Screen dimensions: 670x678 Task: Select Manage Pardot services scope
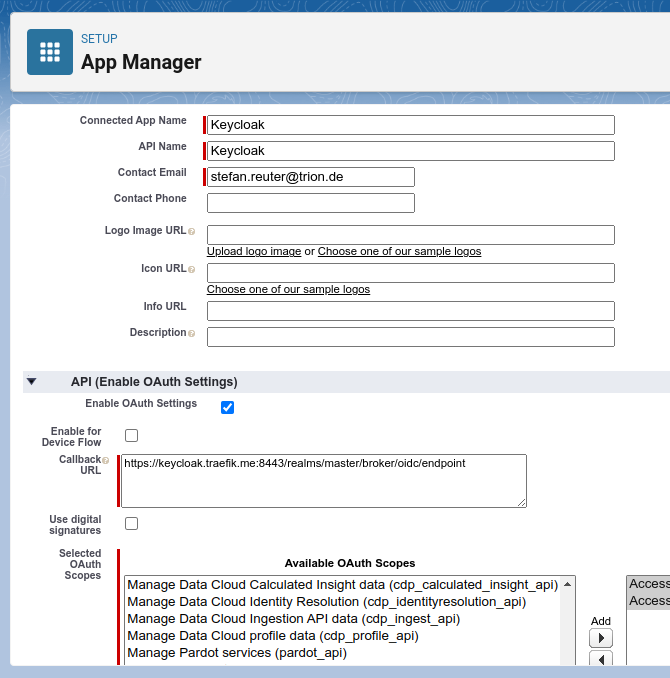pos(343,652)
